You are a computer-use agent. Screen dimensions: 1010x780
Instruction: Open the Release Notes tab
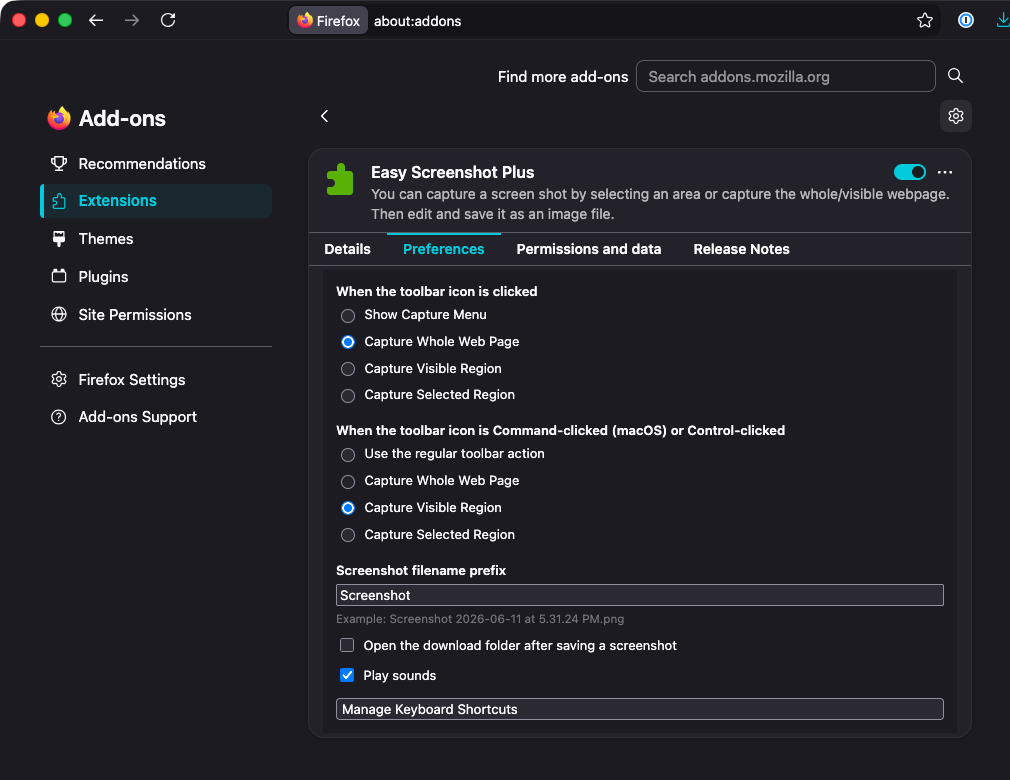pos(741,249)
